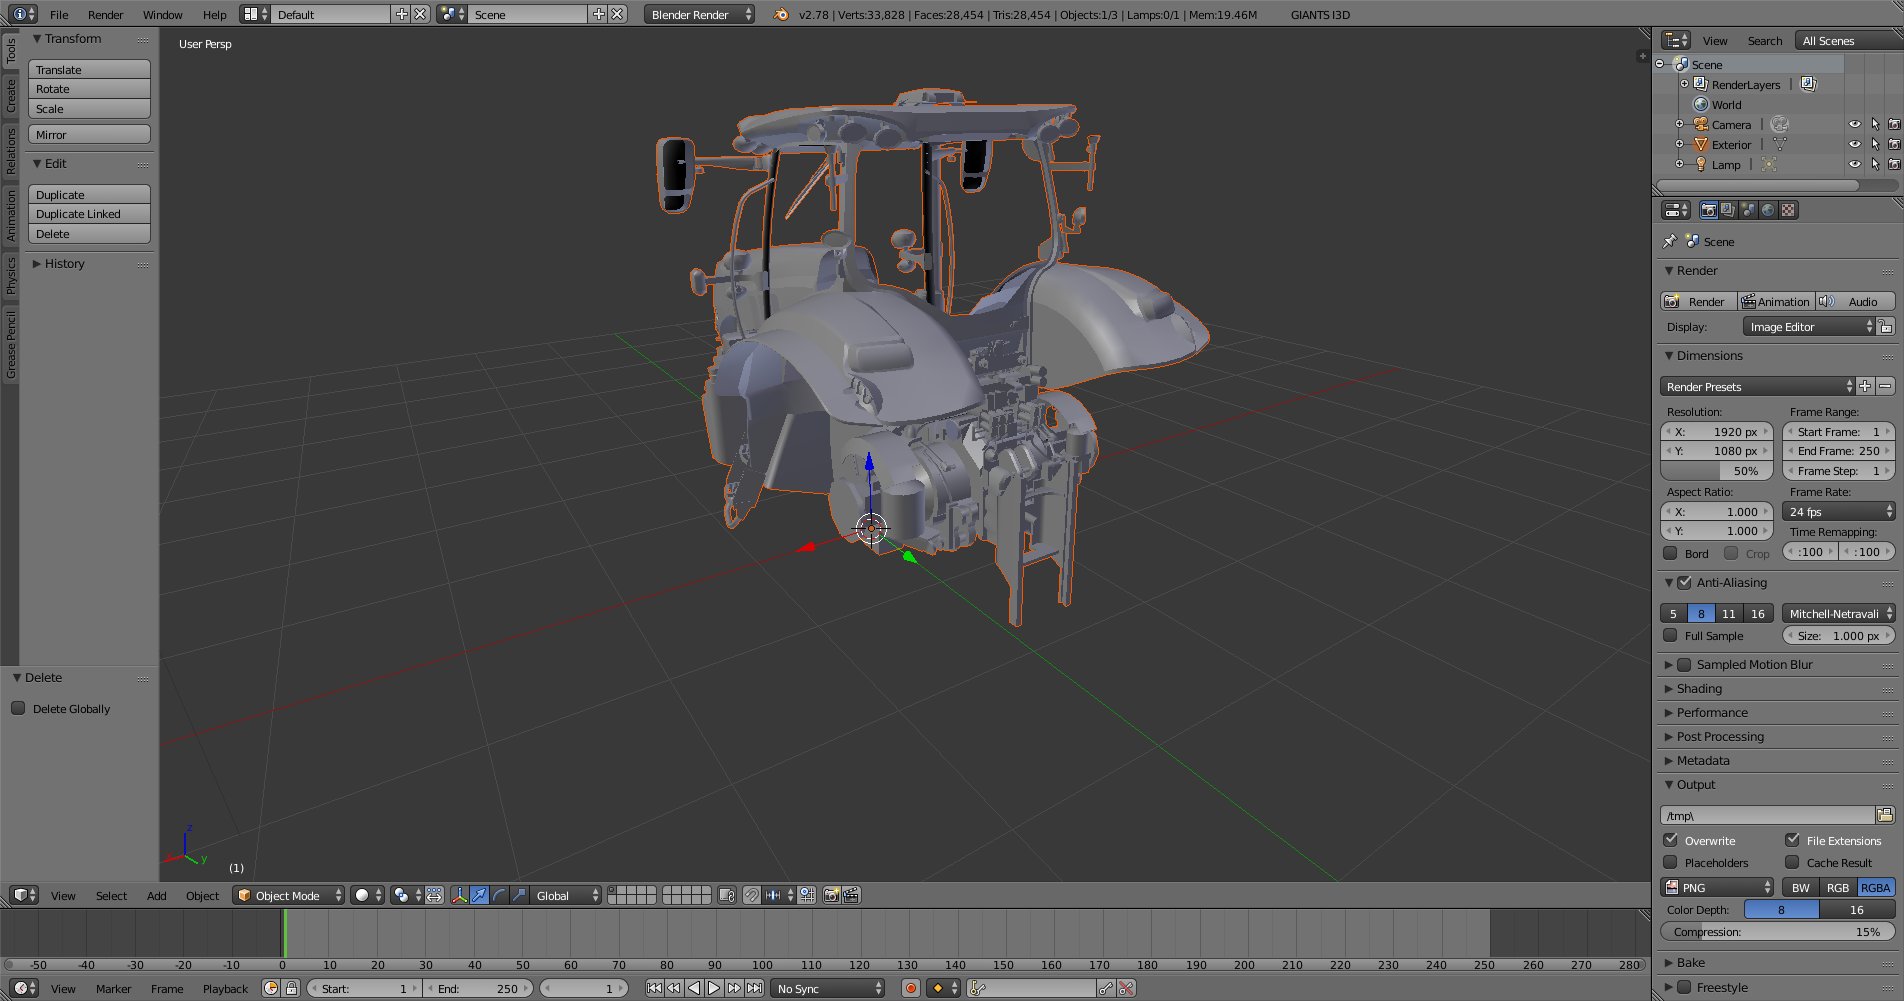
Task: Open the World properties tab icon
Action: pos(1768,210)
